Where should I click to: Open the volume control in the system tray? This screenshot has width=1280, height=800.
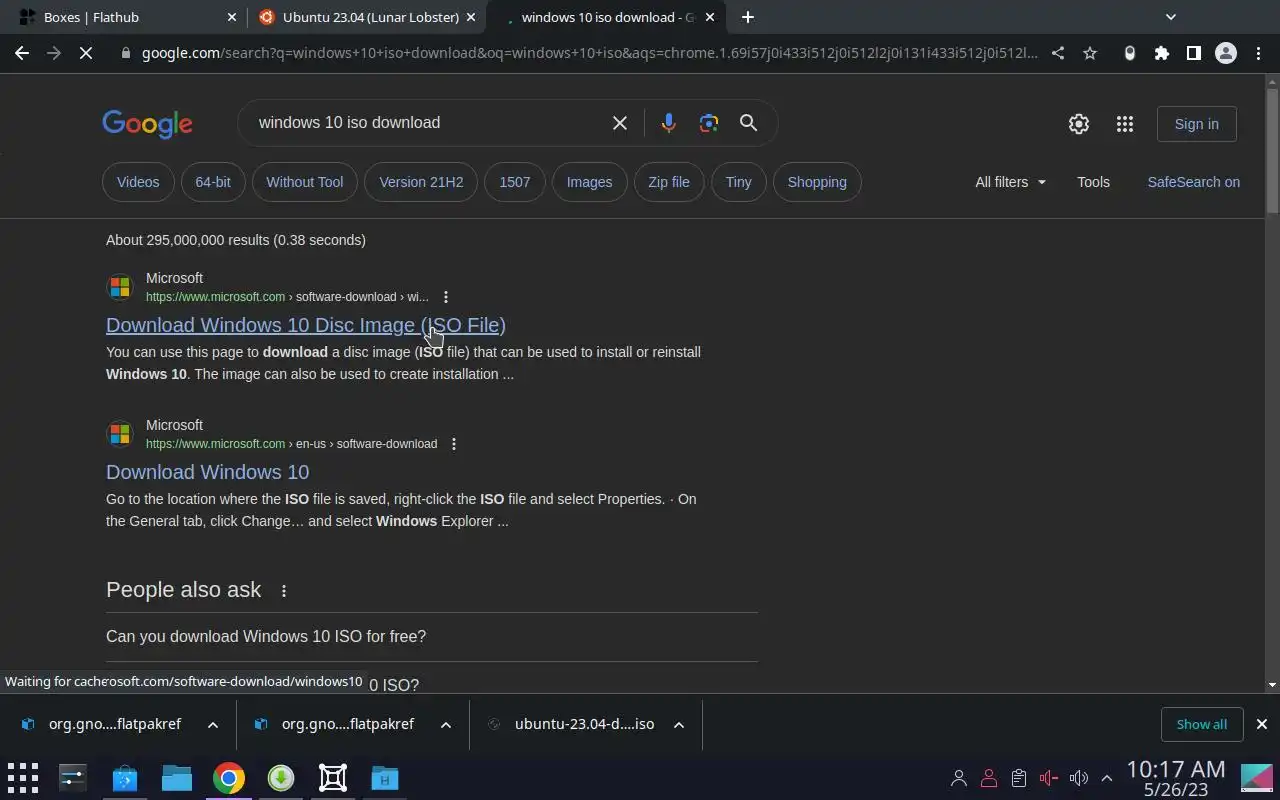coord(1078,778)
